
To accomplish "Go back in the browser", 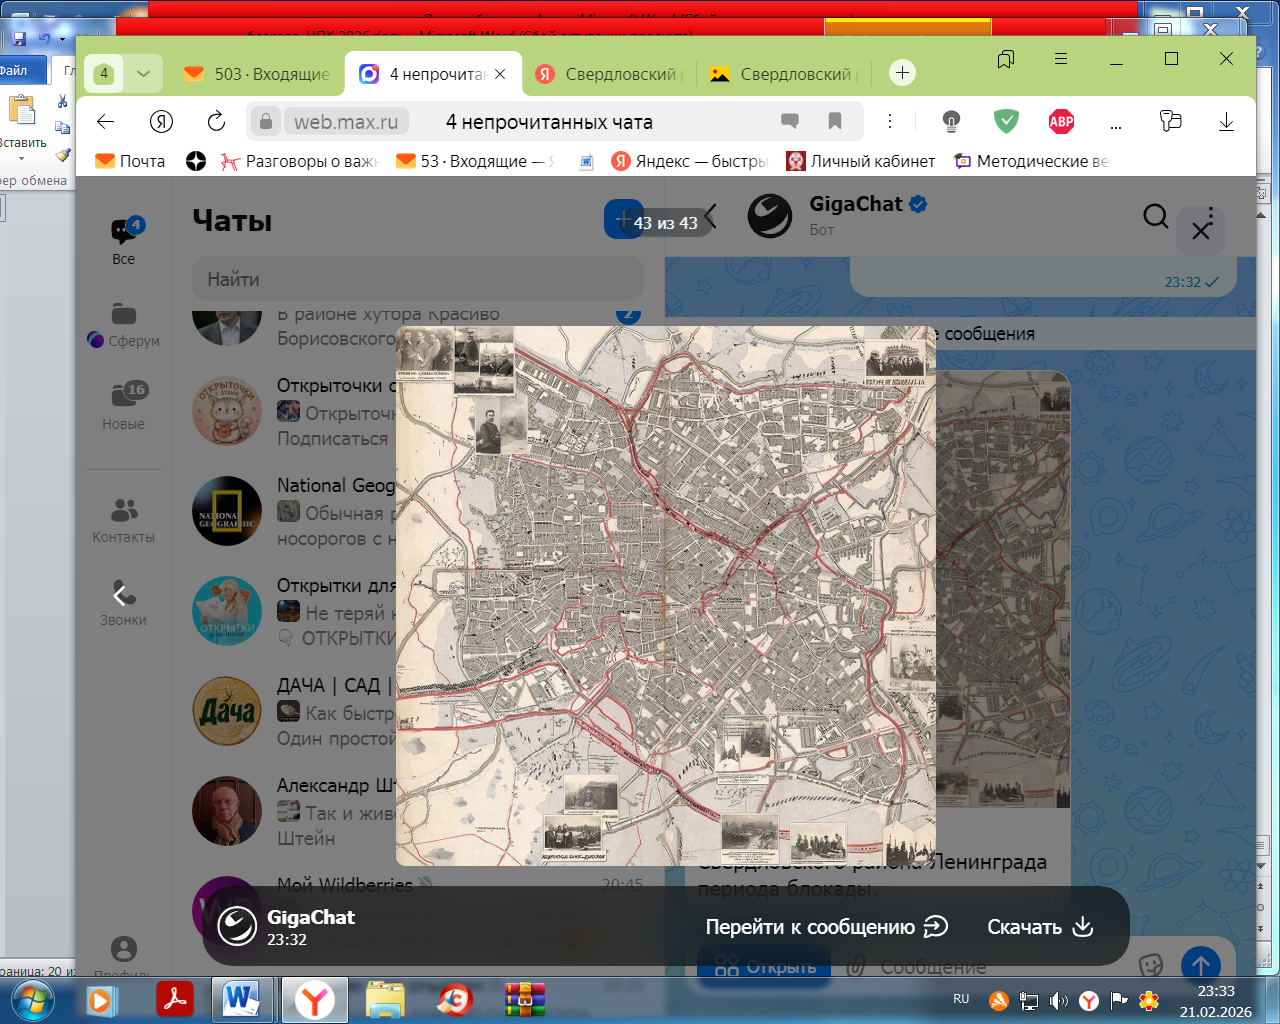I will [x=105, y=122].
